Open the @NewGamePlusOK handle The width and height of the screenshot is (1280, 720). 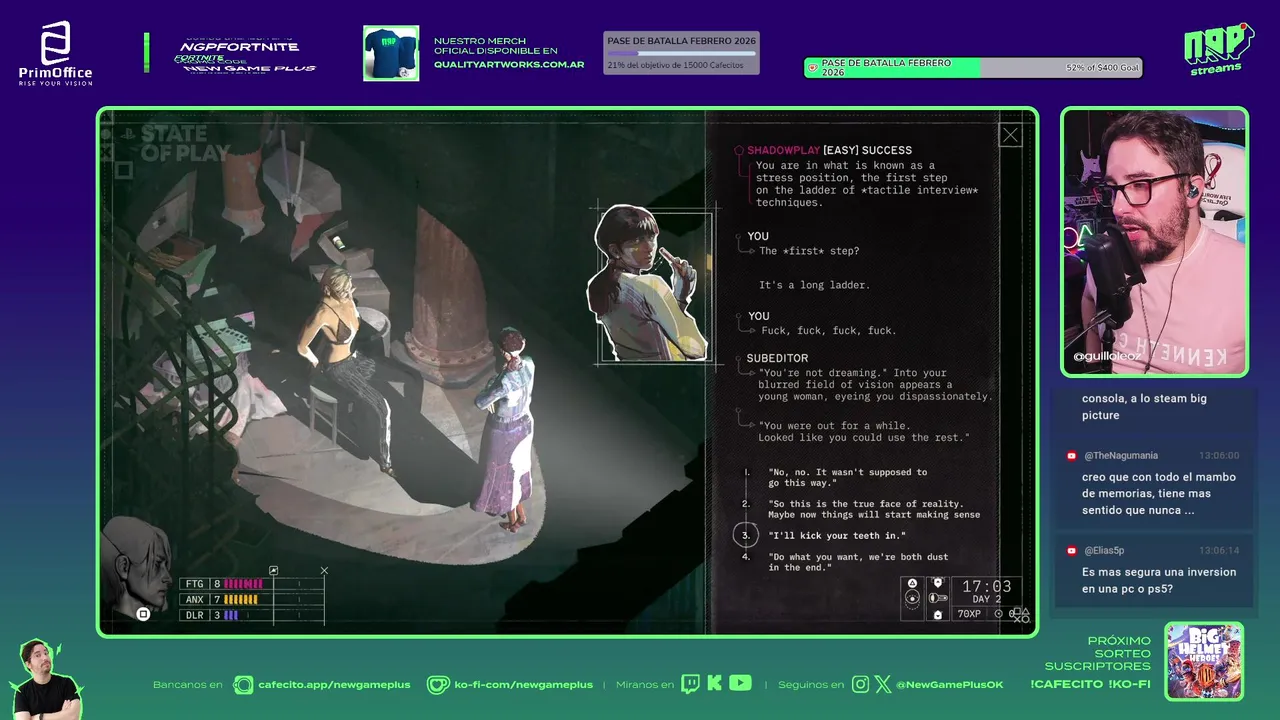950,685
